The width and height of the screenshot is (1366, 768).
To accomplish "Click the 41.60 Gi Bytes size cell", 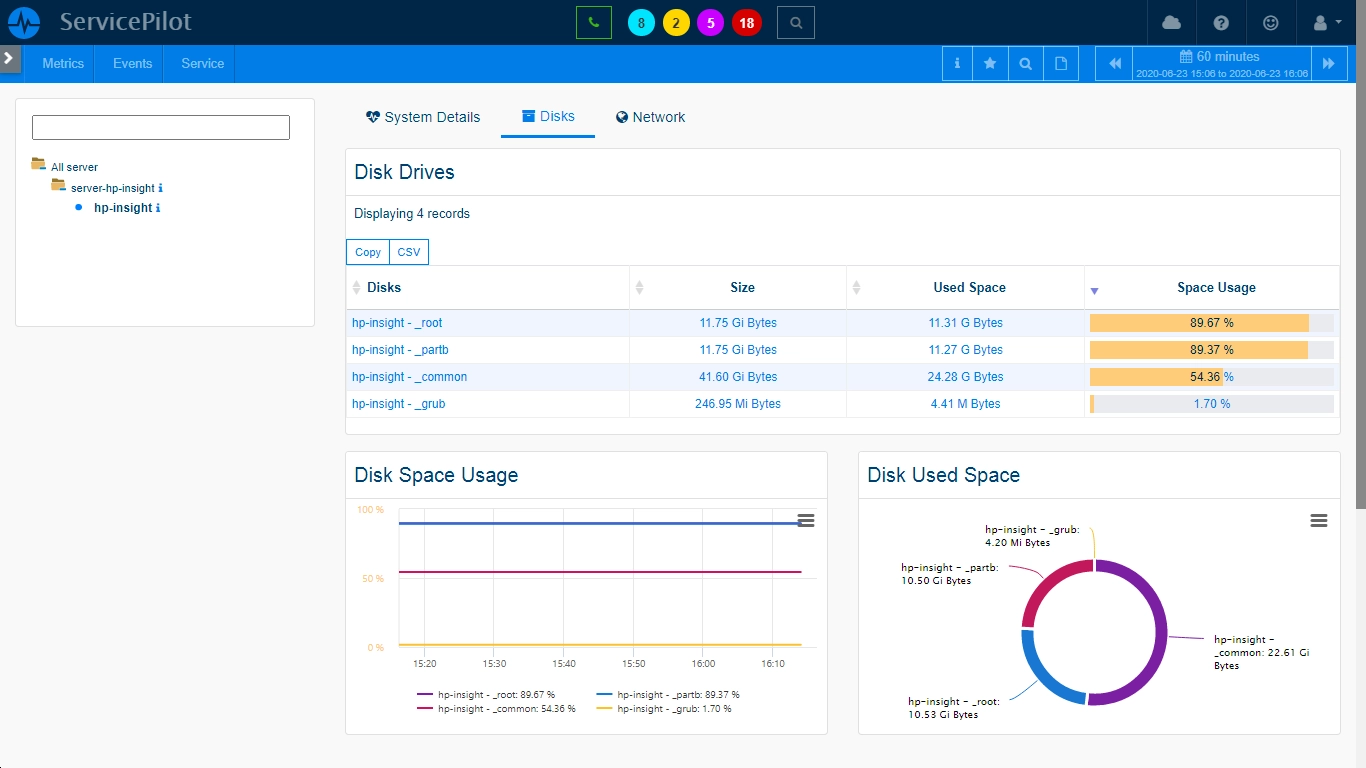I will (738, 377).
